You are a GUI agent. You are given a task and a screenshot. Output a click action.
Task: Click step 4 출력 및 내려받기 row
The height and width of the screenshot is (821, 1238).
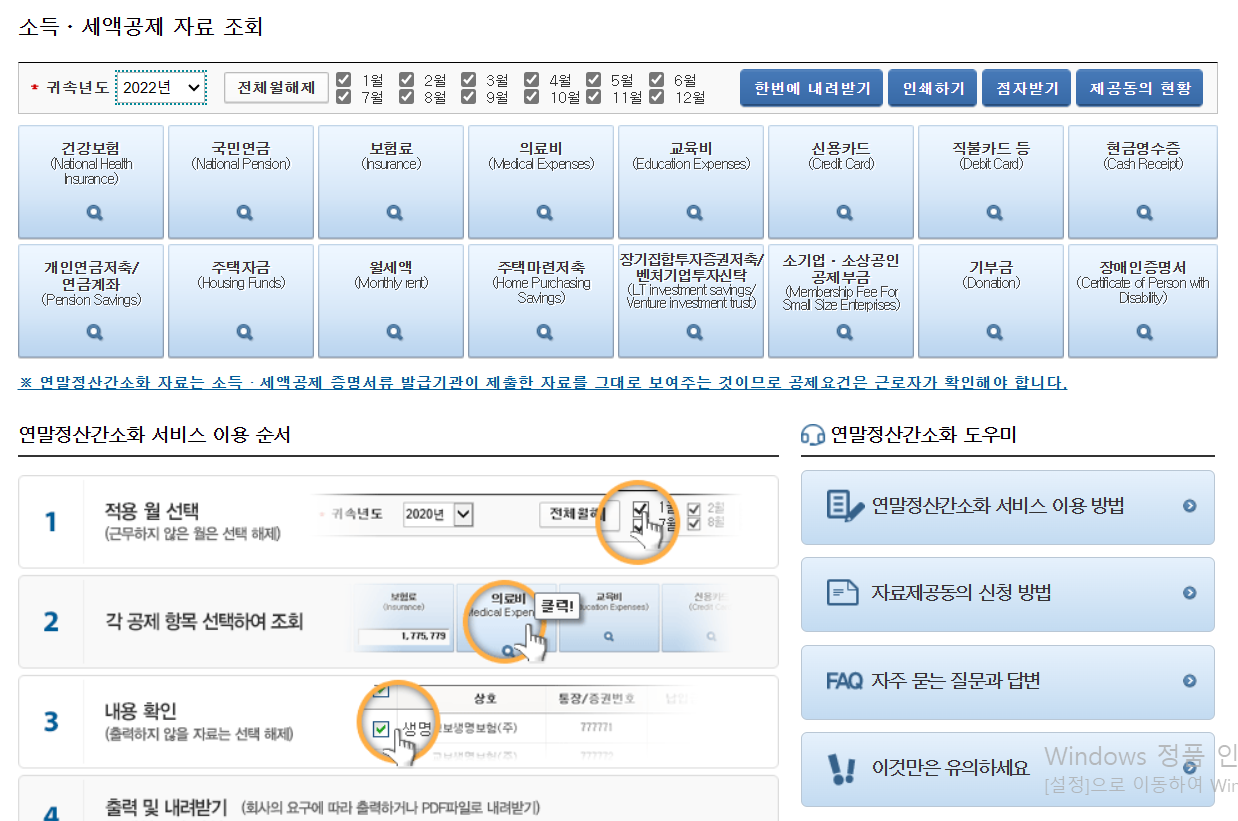click(x=398, y=799)
